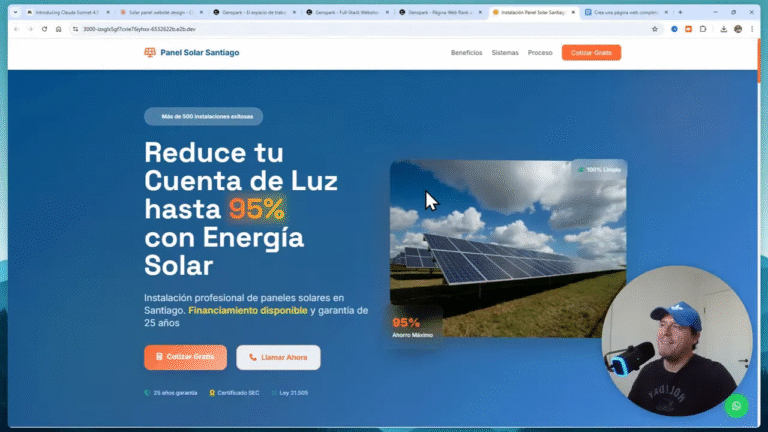Open a new browser tab with plus button
This screenshot has width=768, height=432.
coord(680,12)
